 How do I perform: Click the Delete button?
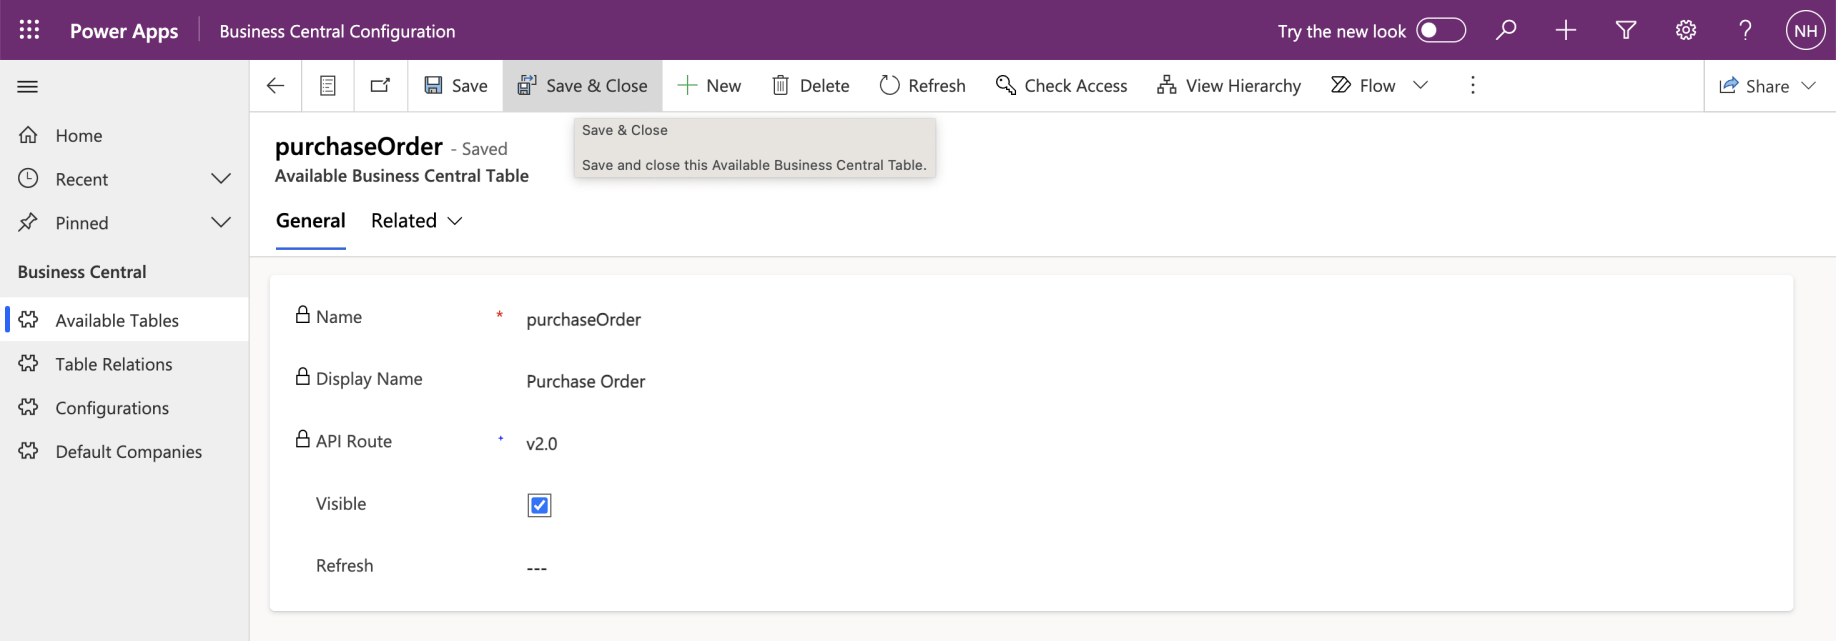coord(811,86)
